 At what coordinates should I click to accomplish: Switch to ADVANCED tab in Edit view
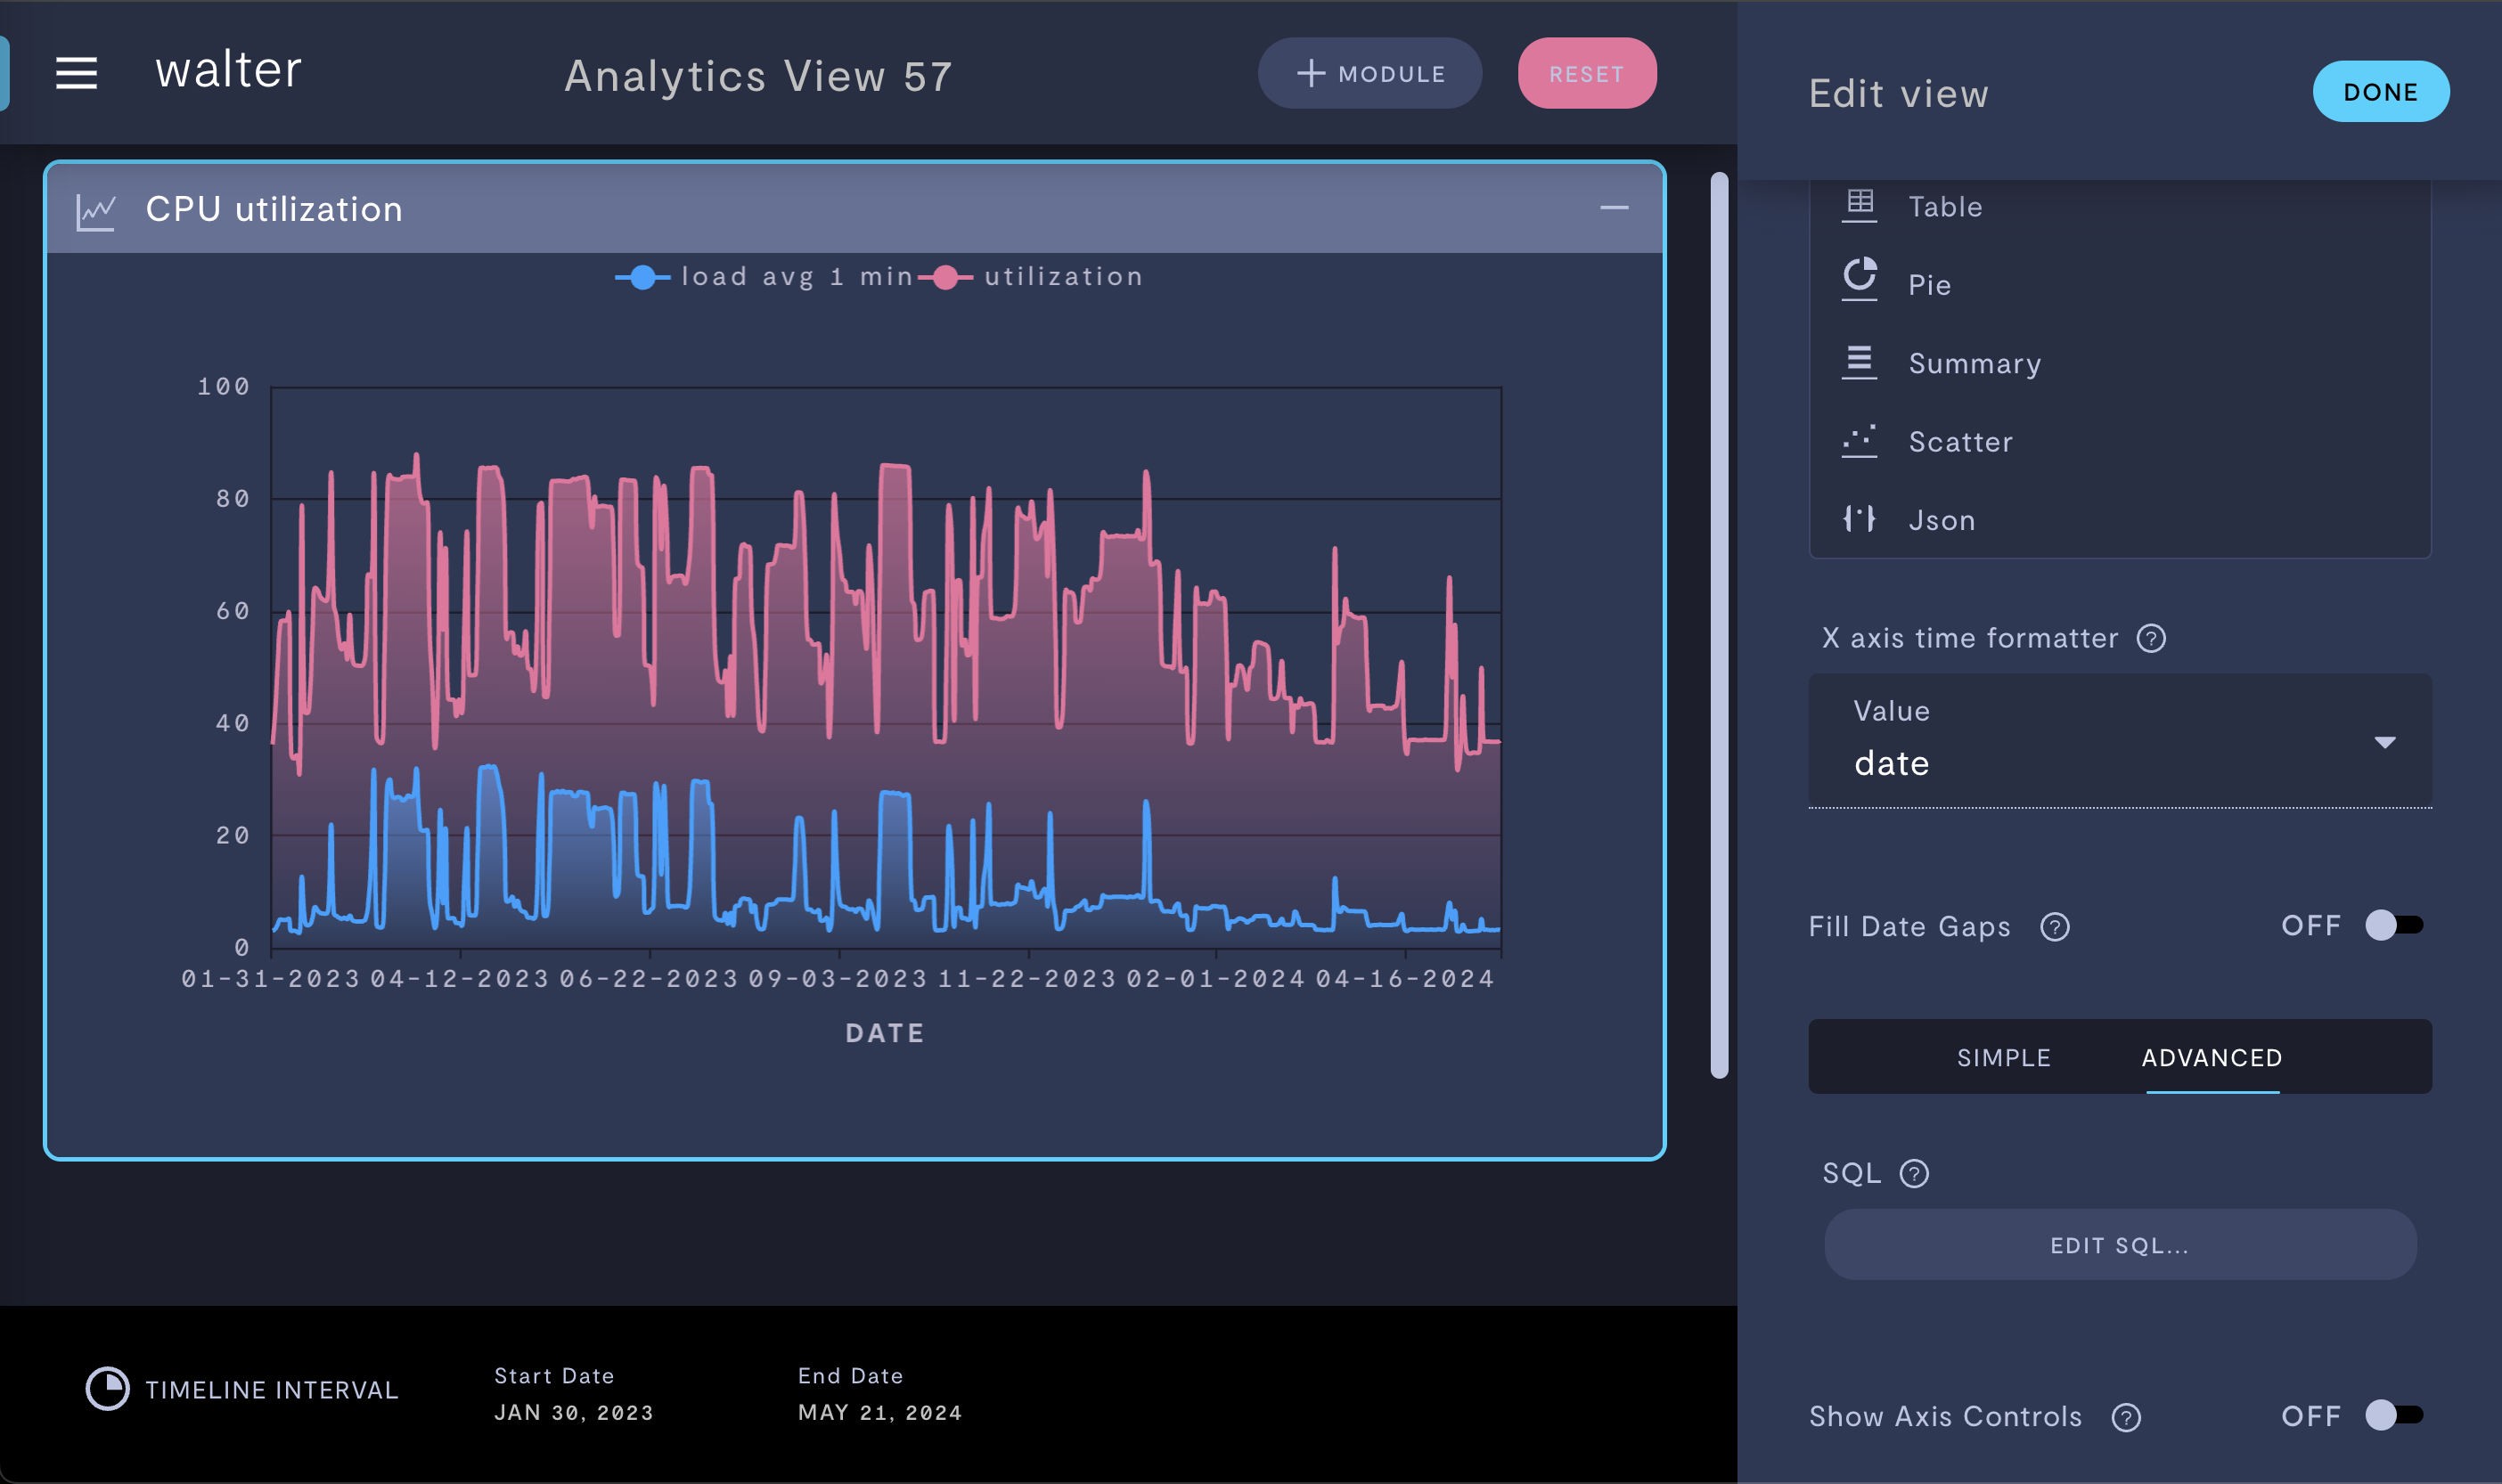point(2211,1056)
